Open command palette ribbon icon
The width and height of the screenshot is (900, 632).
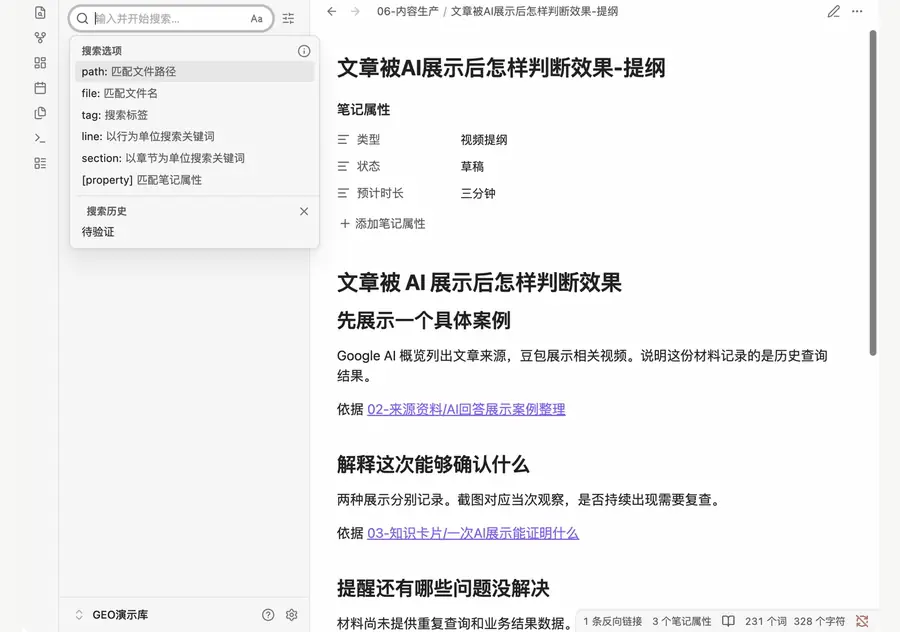pos(40,138)
